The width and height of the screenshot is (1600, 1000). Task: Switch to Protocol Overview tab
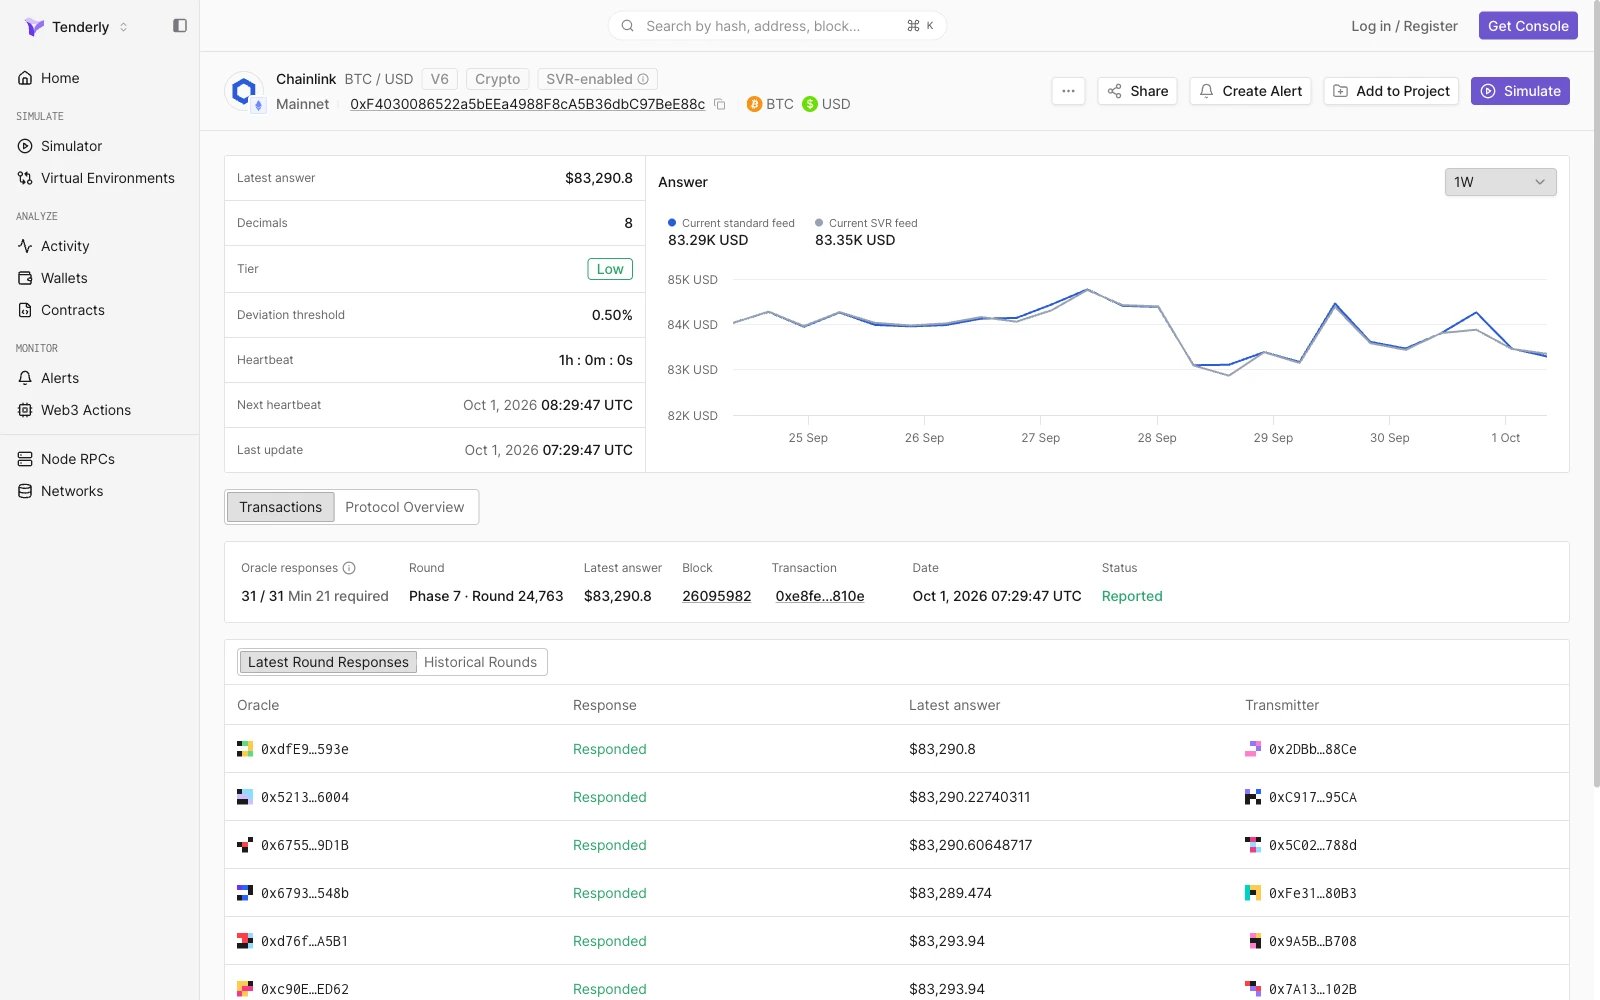(404, 507)
